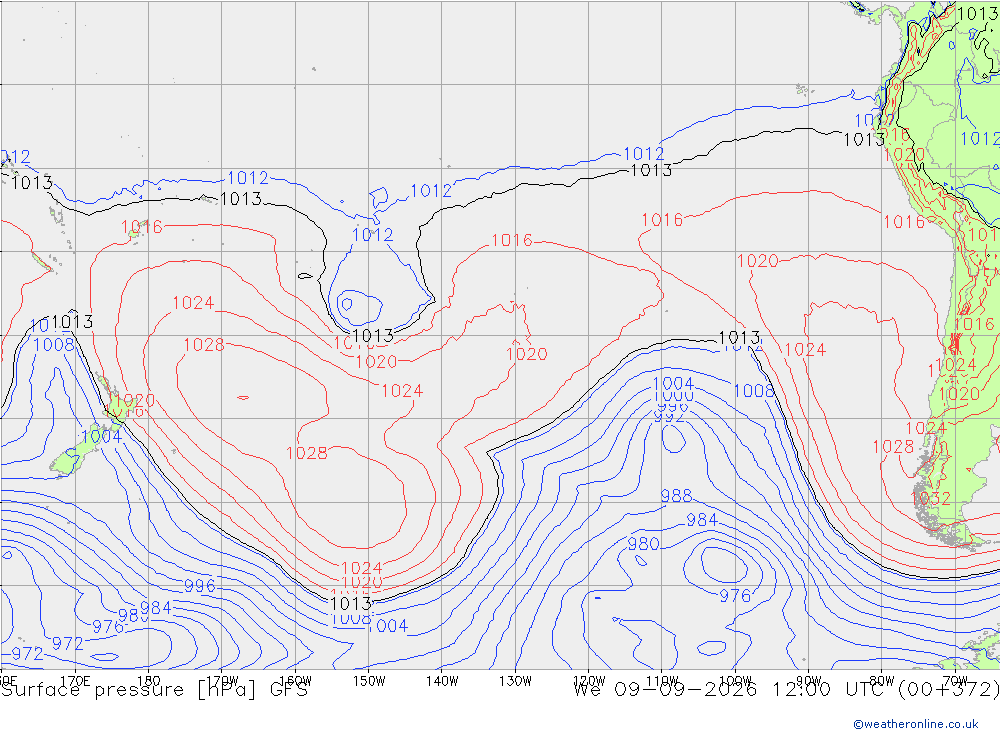Image resolution: width=1000 pixels, height=733 pixels.
Task: Select the 110W longitude label
Action: coord(662,681)
